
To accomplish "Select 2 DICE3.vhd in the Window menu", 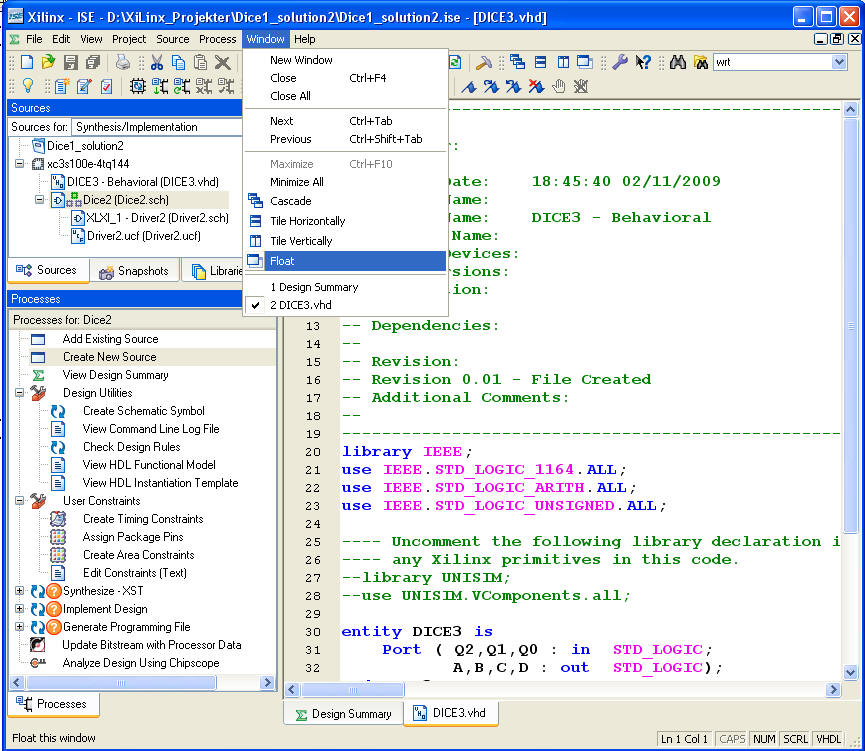I will point(345,305).
